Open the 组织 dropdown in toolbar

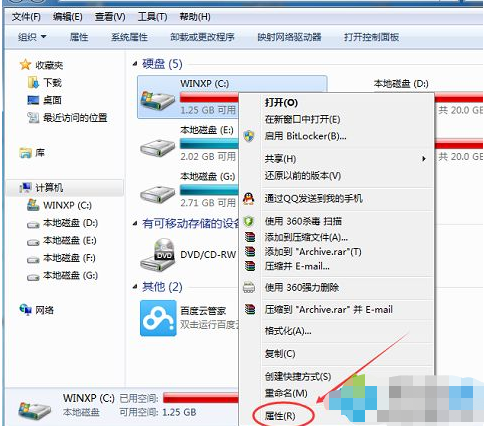(x=32, y=37)
